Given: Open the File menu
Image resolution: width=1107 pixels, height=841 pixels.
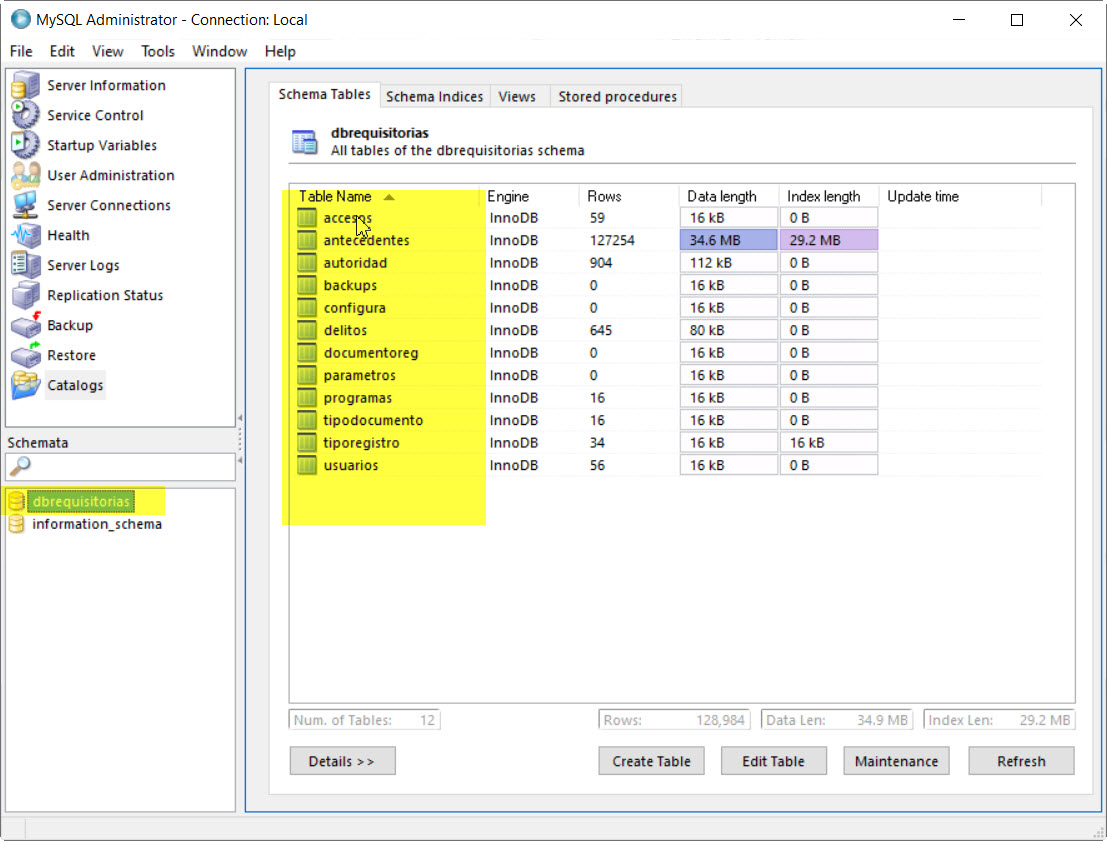Looking at the screenshot, I should pos(21,52).
